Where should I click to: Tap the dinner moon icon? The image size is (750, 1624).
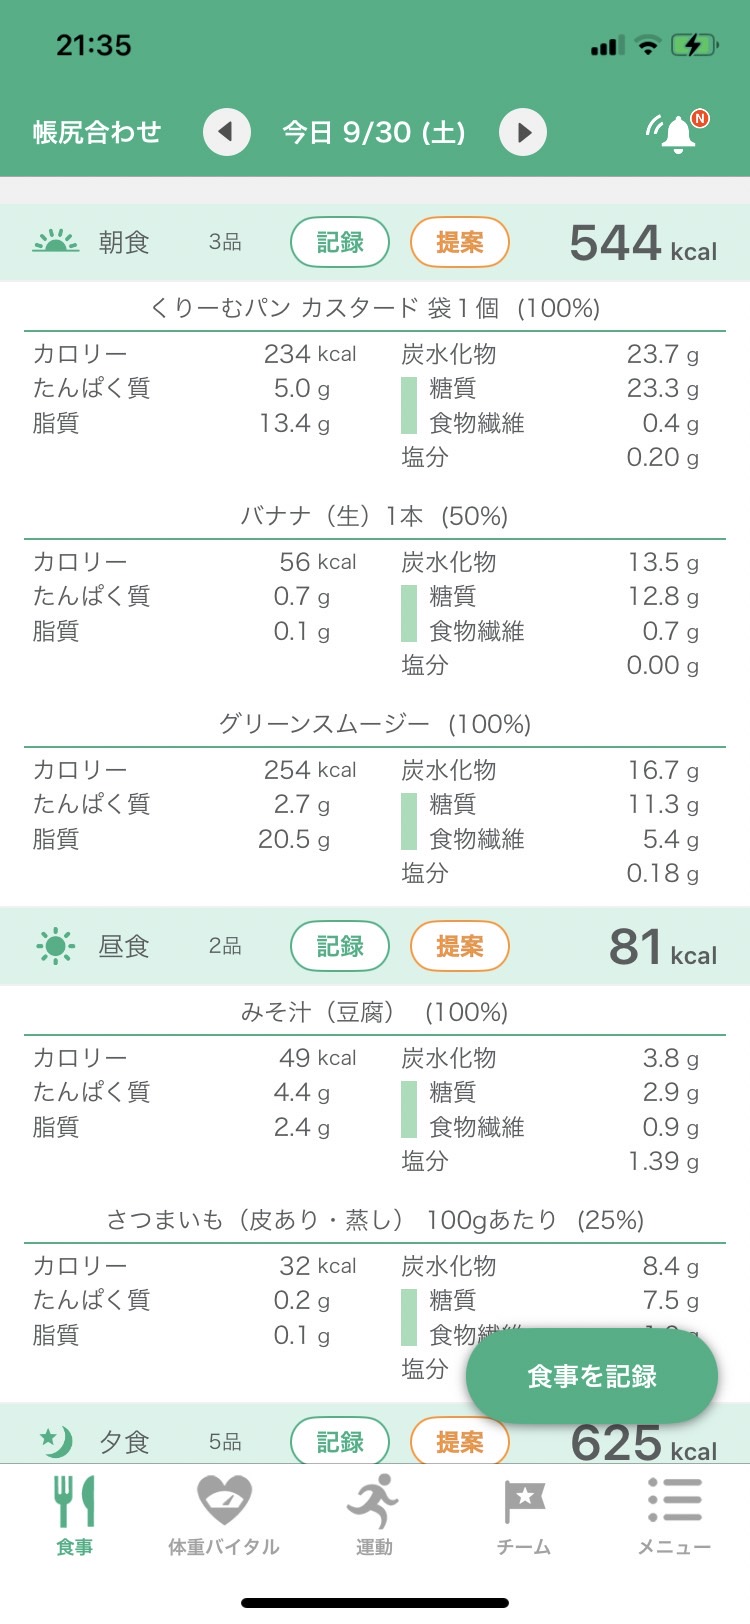pos(56,1441)
